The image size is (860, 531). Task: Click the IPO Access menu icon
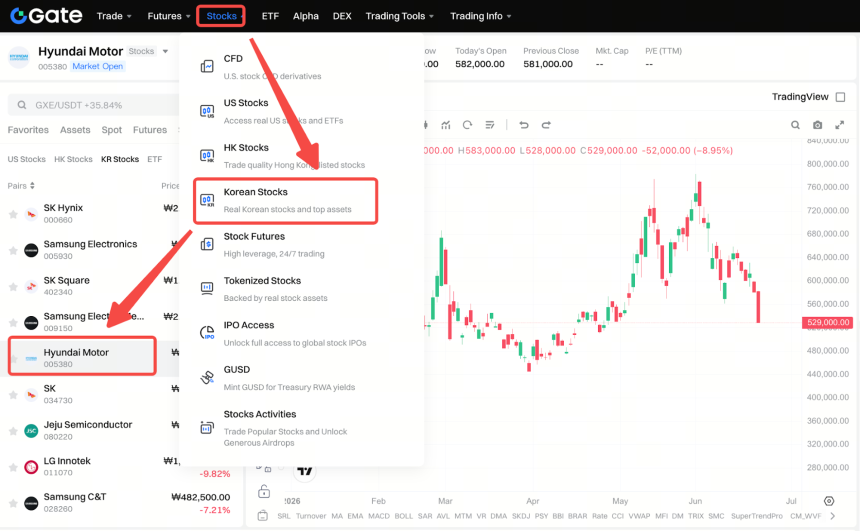(207, 333)
